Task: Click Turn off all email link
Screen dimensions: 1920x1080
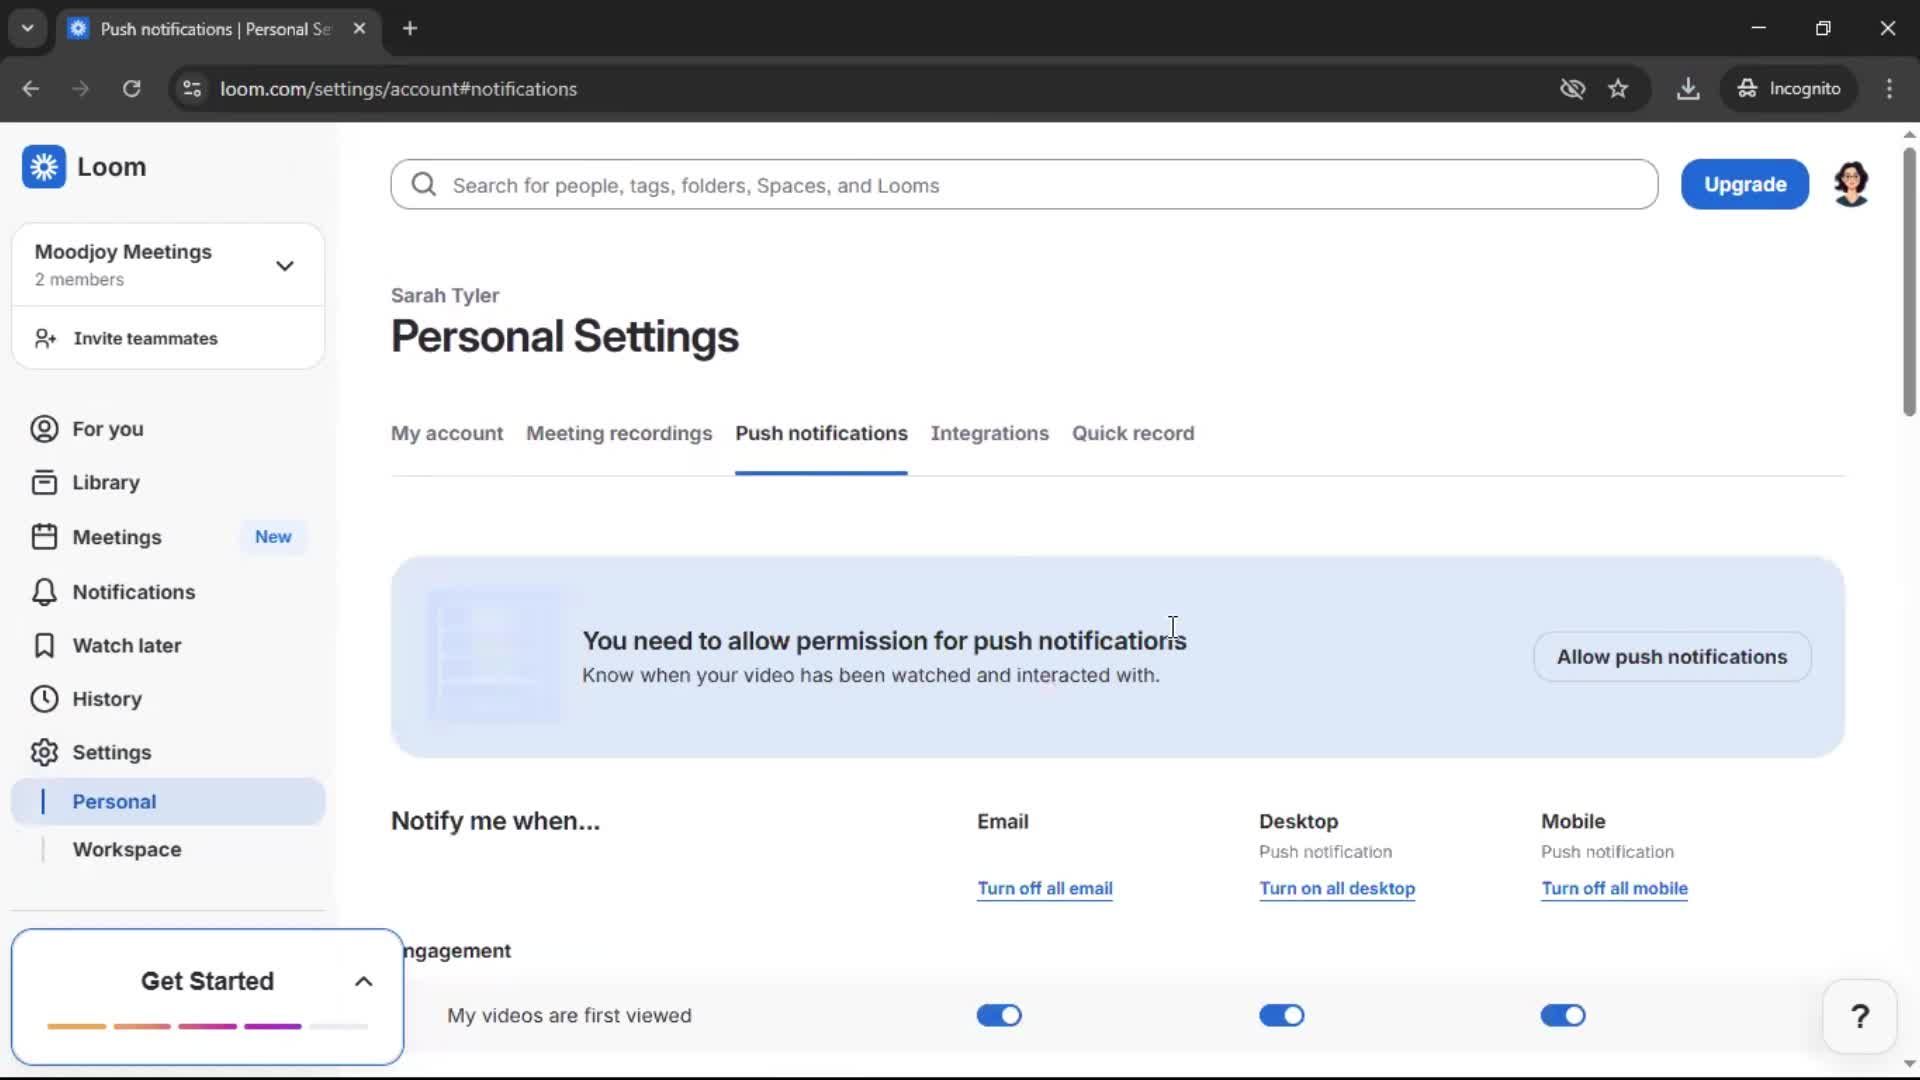Action: (1044, 888)
